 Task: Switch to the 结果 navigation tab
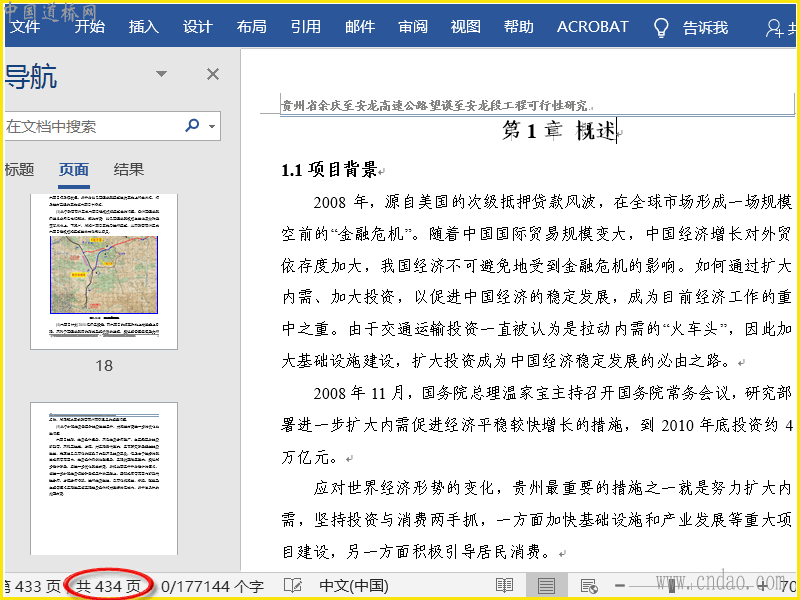pyautogui.click(x=129, y=169)
